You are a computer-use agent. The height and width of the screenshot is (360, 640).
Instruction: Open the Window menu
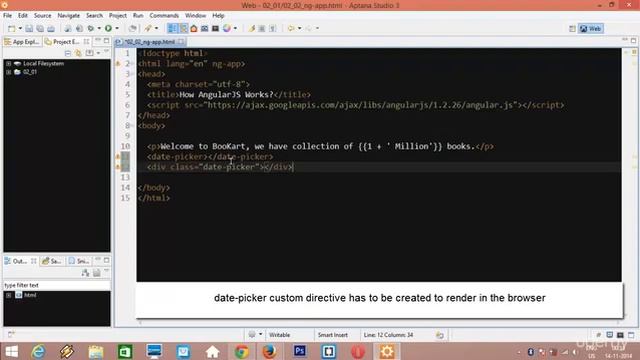click(196, 16)
